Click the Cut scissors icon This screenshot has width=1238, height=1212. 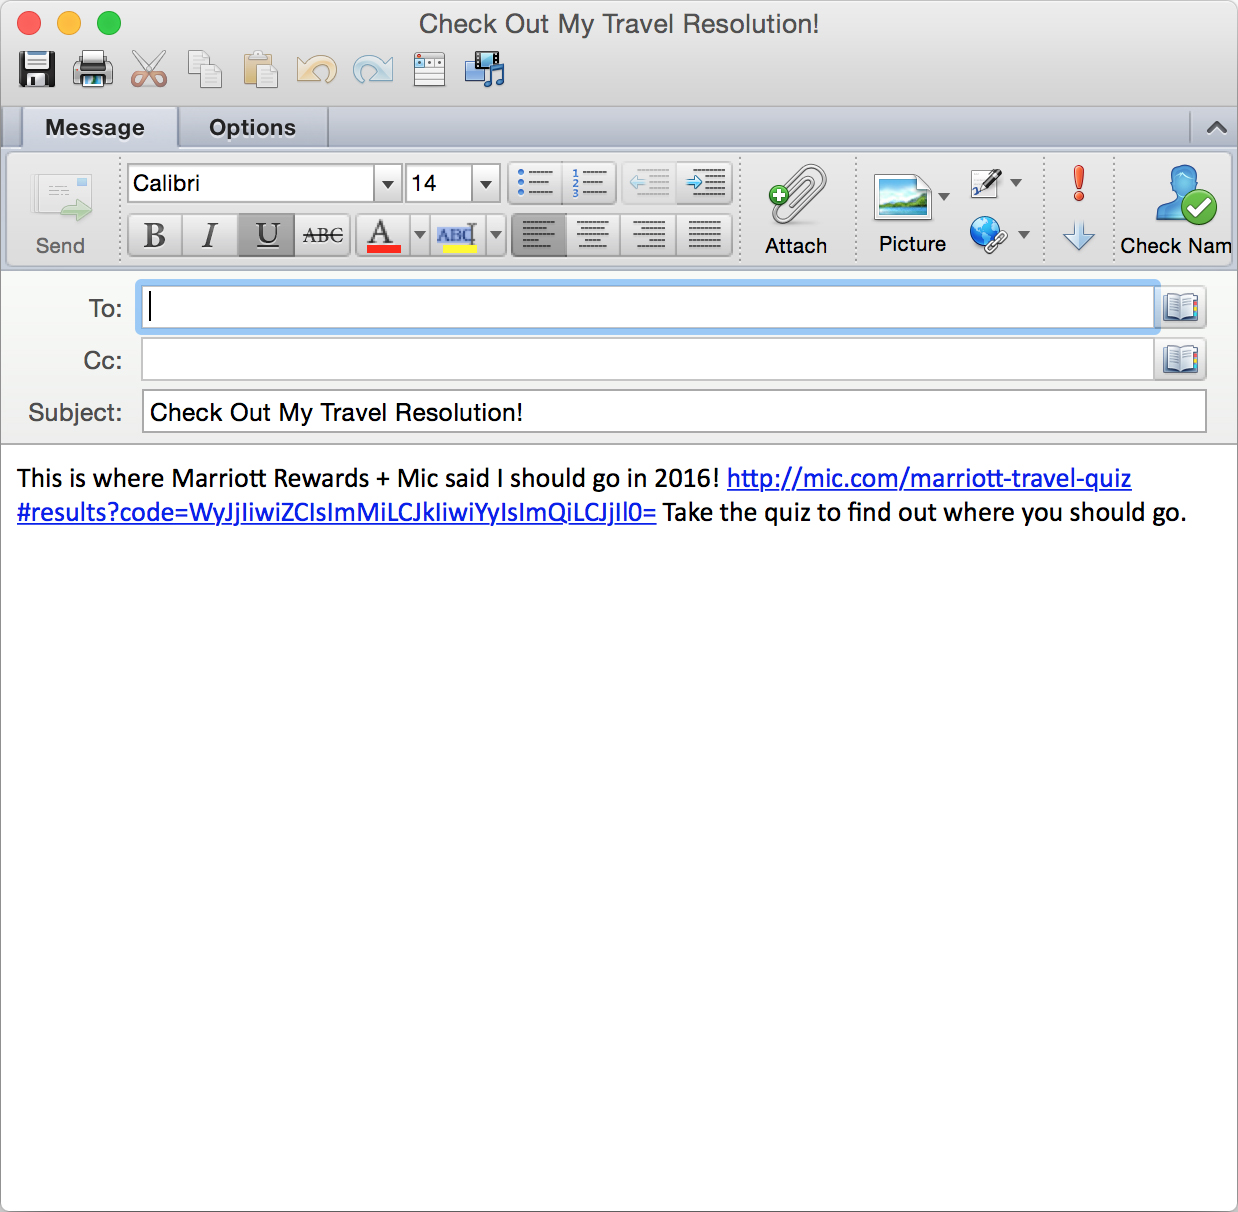(x=149, y=69)
